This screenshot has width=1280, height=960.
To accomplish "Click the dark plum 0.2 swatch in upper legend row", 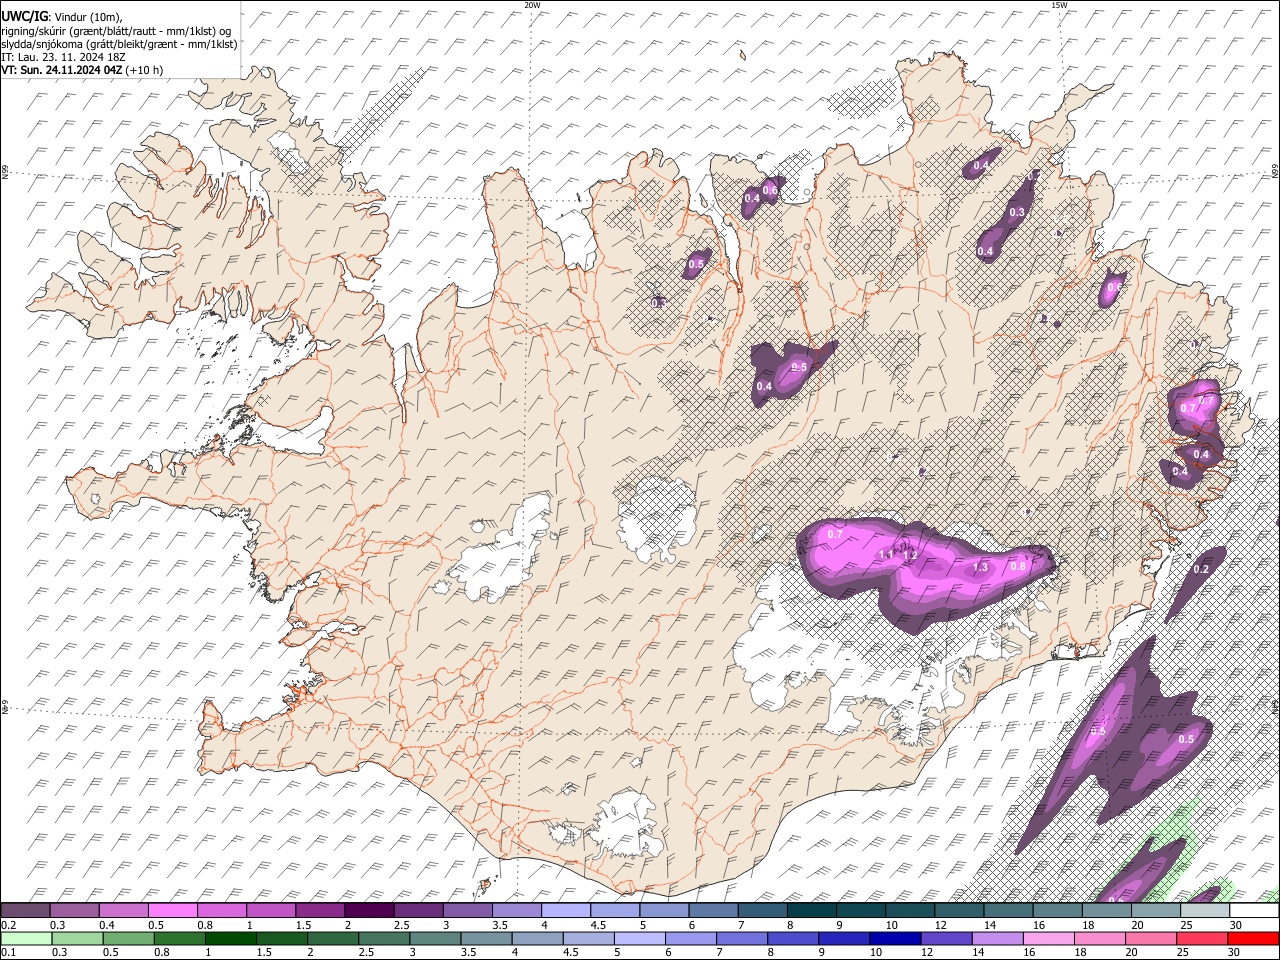I will (x=25, y=911).
